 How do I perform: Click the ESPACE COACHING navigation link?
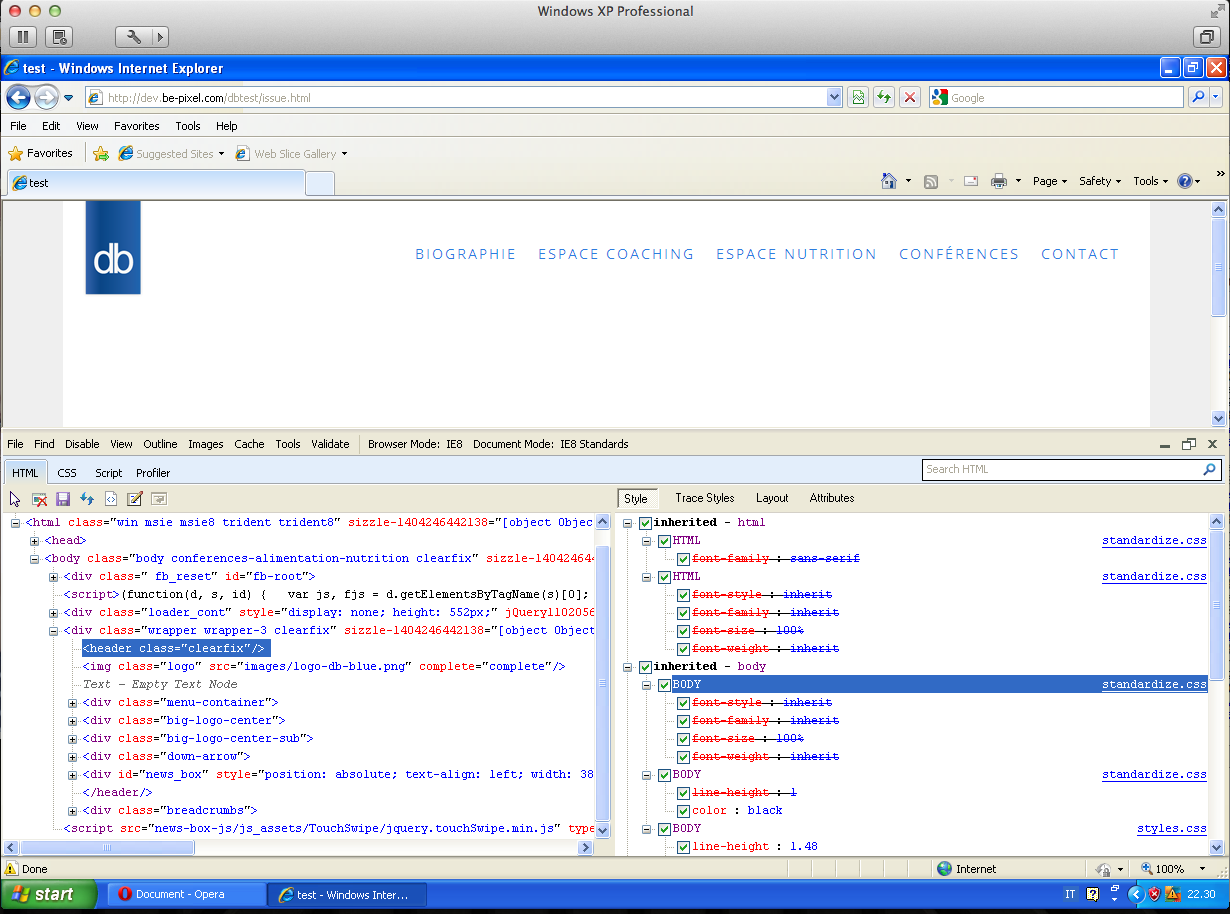[x=615, y=254]
